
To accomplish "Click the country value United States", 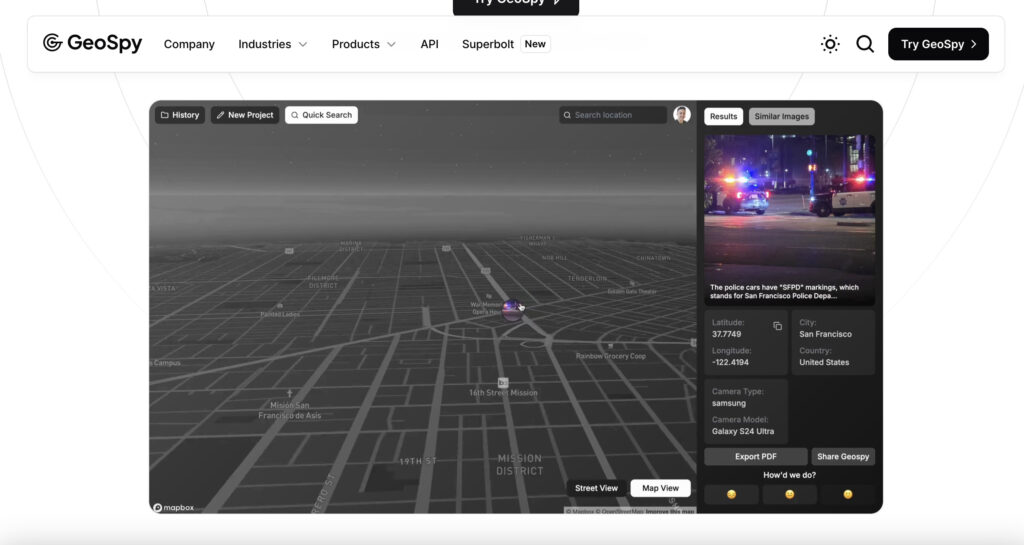I will coord(824,362).
